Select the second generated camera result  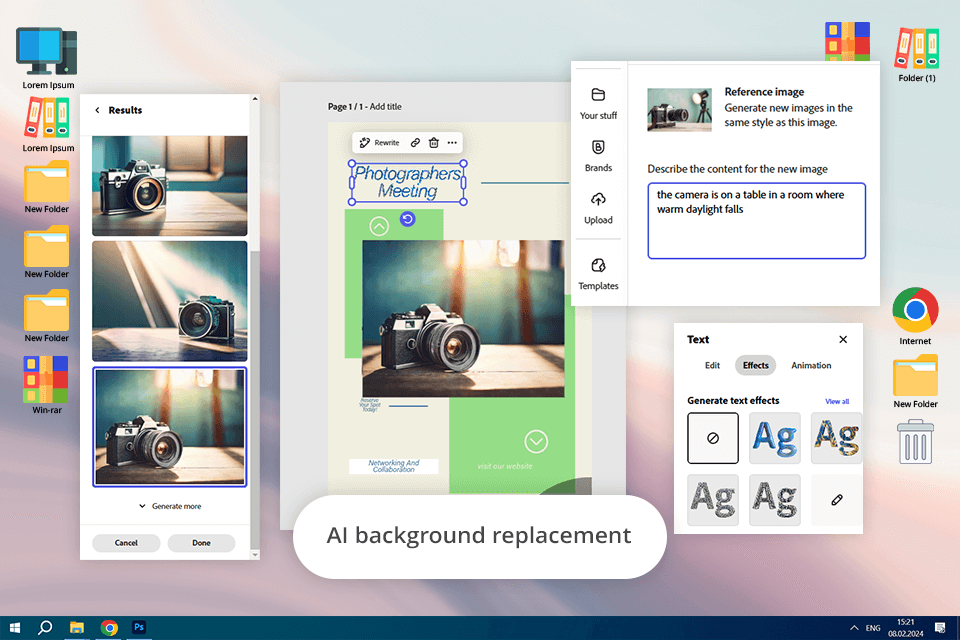click(x=170, y=301)
